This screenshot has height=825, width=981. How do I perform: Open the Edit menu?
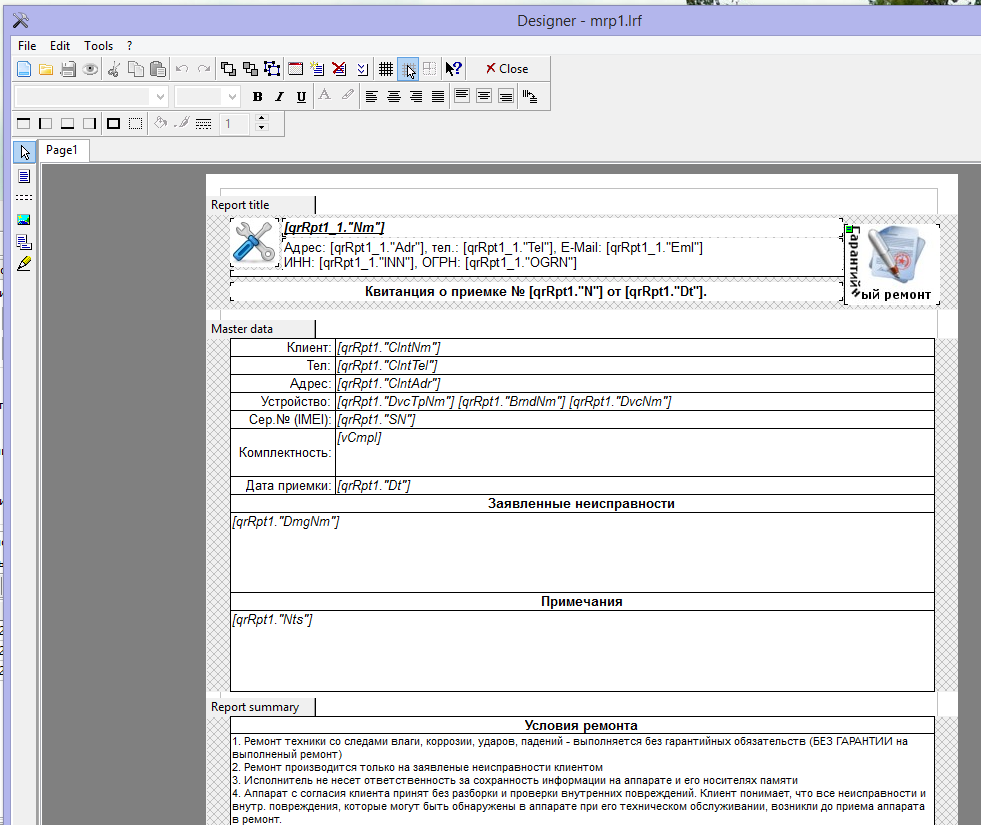point(60,46)
